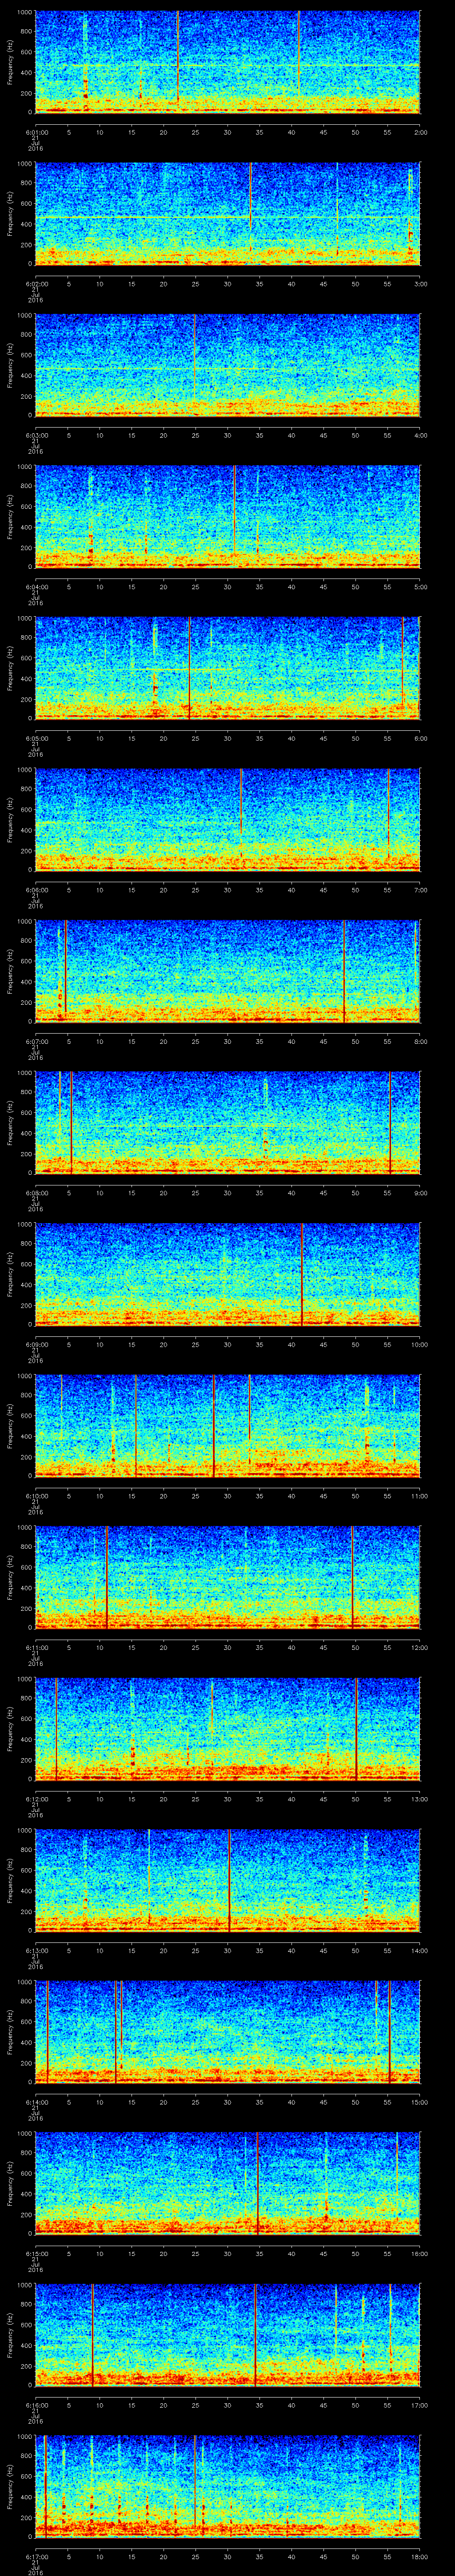455x2576 pixels.
Task: Open the last spectrogram panel starting at 6:17:00
Action: 228,2486
